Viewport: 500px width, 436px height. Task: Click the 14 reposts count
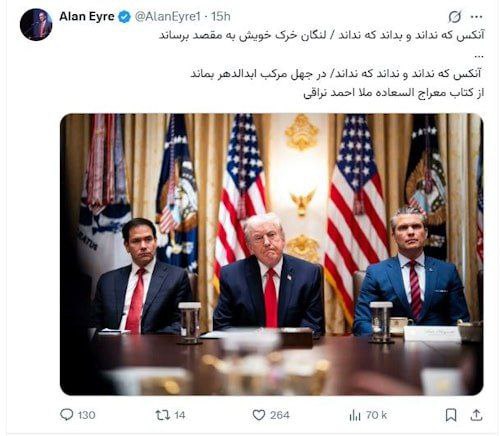179,415
